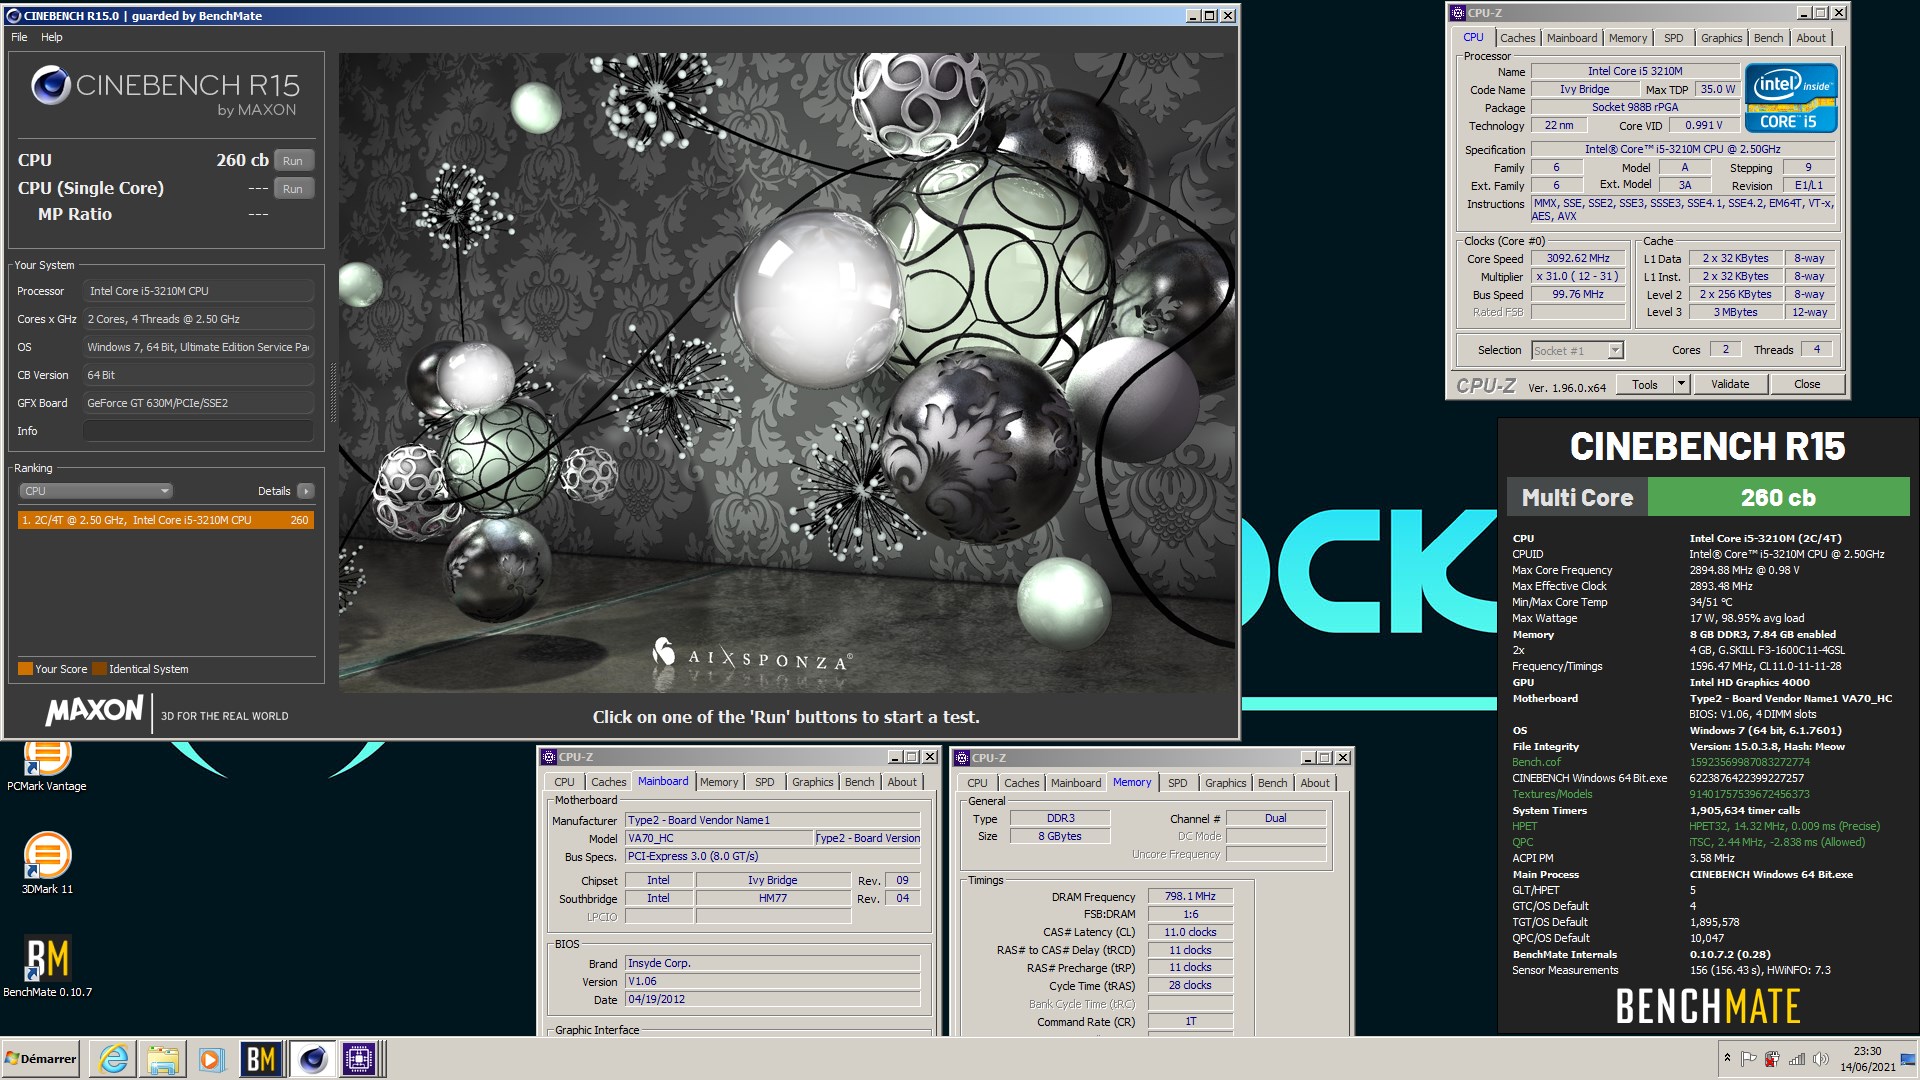Switch to Cinebench taskbar button

pyautogui.click(x=311, y=1059)
